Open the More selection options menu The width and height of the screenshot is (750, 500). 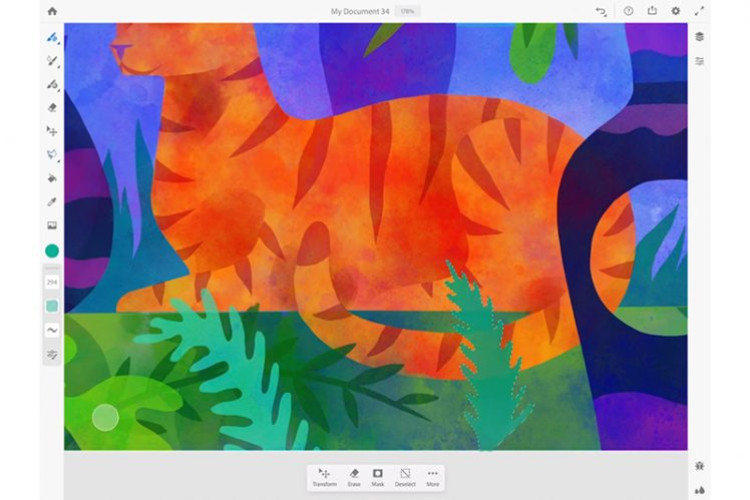pos(432,477)
